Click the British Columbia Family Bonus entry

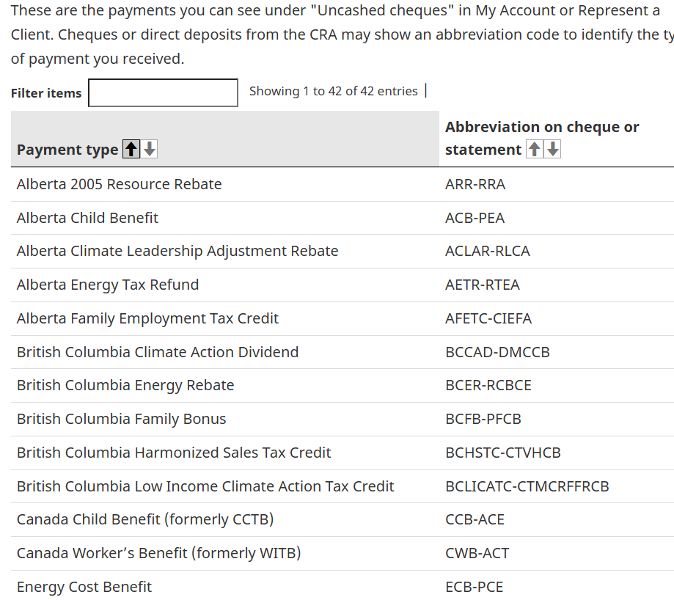pyautogui.click(x=121, y=419)
